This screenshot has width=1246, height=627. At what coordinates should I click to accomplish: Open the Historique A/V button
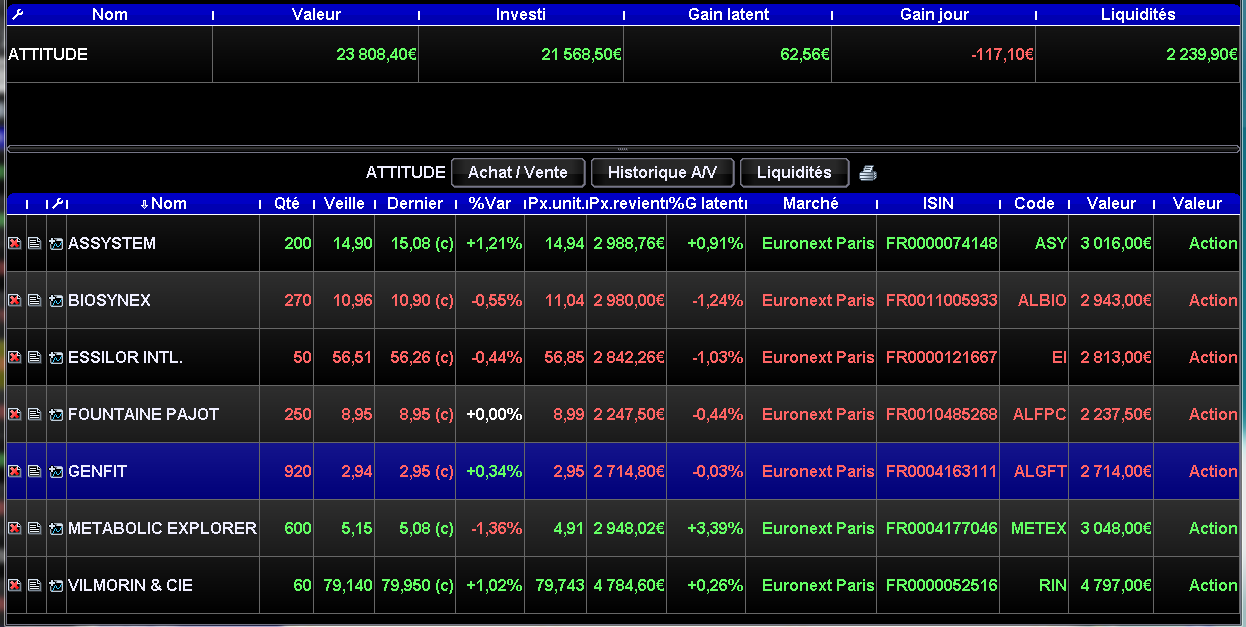662,172
